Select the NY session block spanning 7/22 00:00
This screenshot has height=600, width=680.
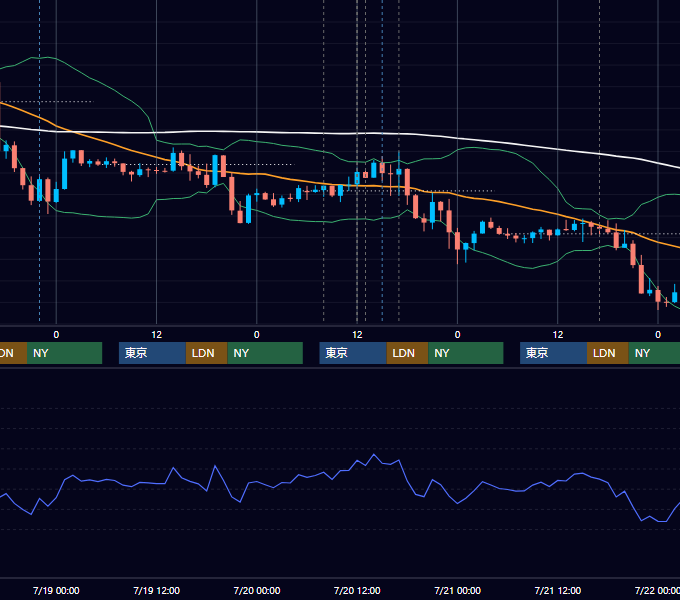coord(654,353)
